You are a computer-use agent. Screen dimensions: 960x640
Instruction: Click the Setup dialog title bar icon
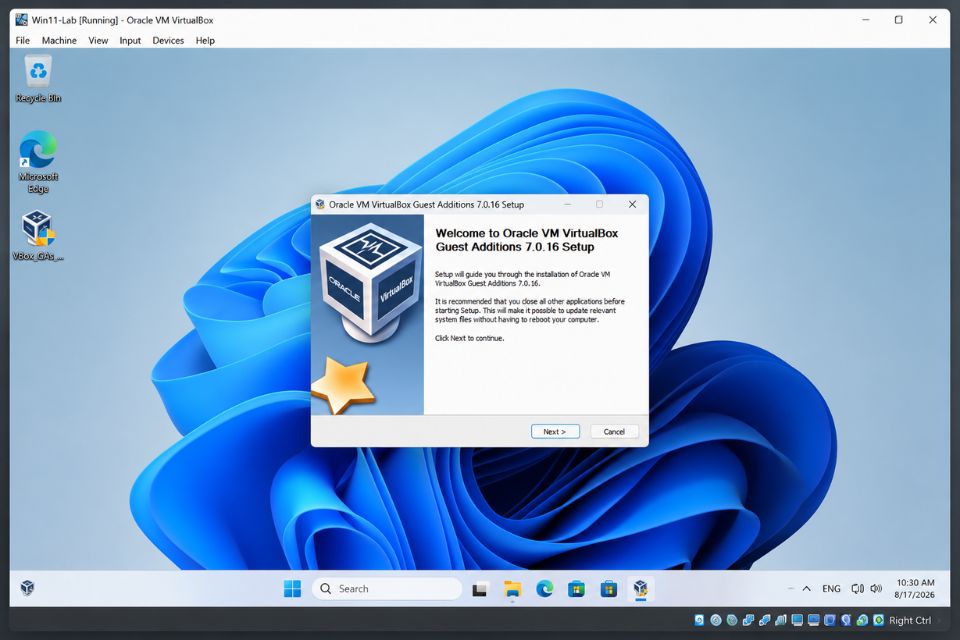(x=320, y=204)
